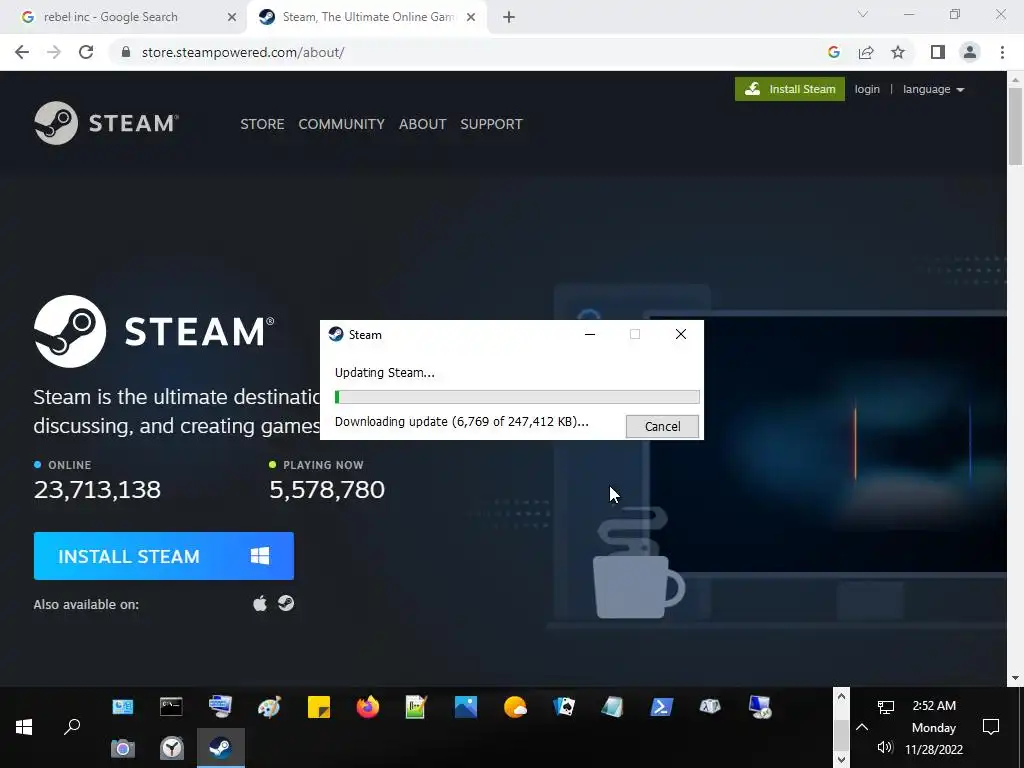Screen dimensions: 1024x768
Task: Open the STORE menu
Action: [263, 124]
